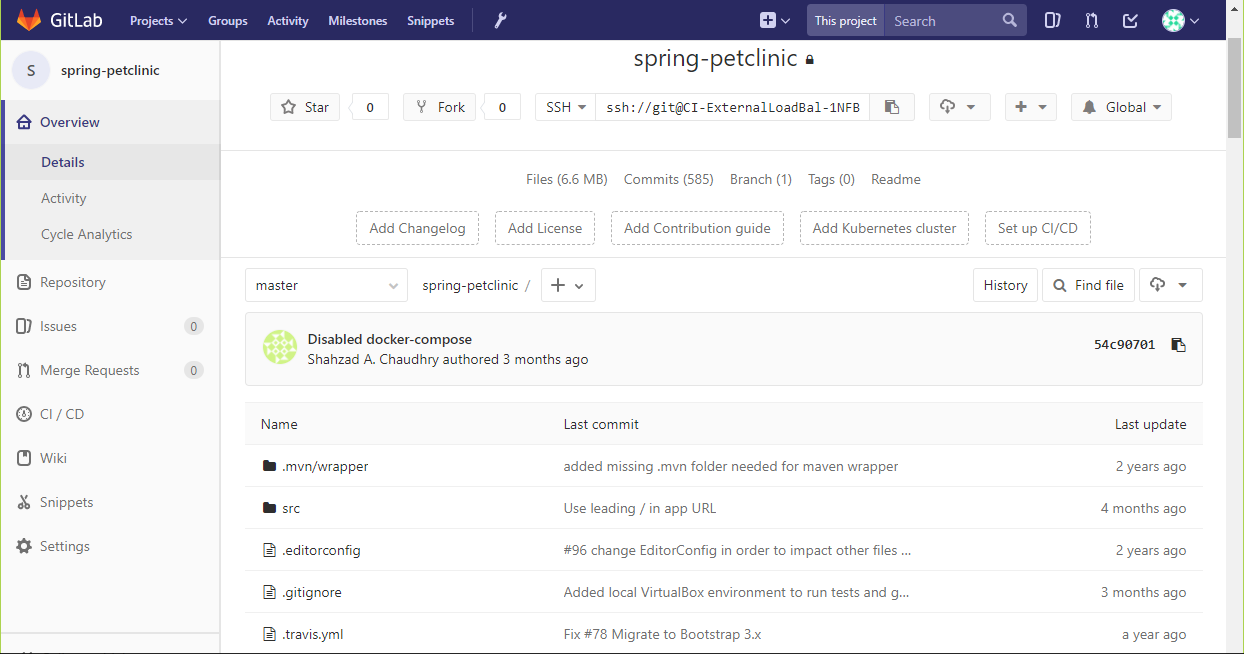Open the Disabled docker-compose commit
The width and height of the screenshot is (1244, 654).
point(389,339)
